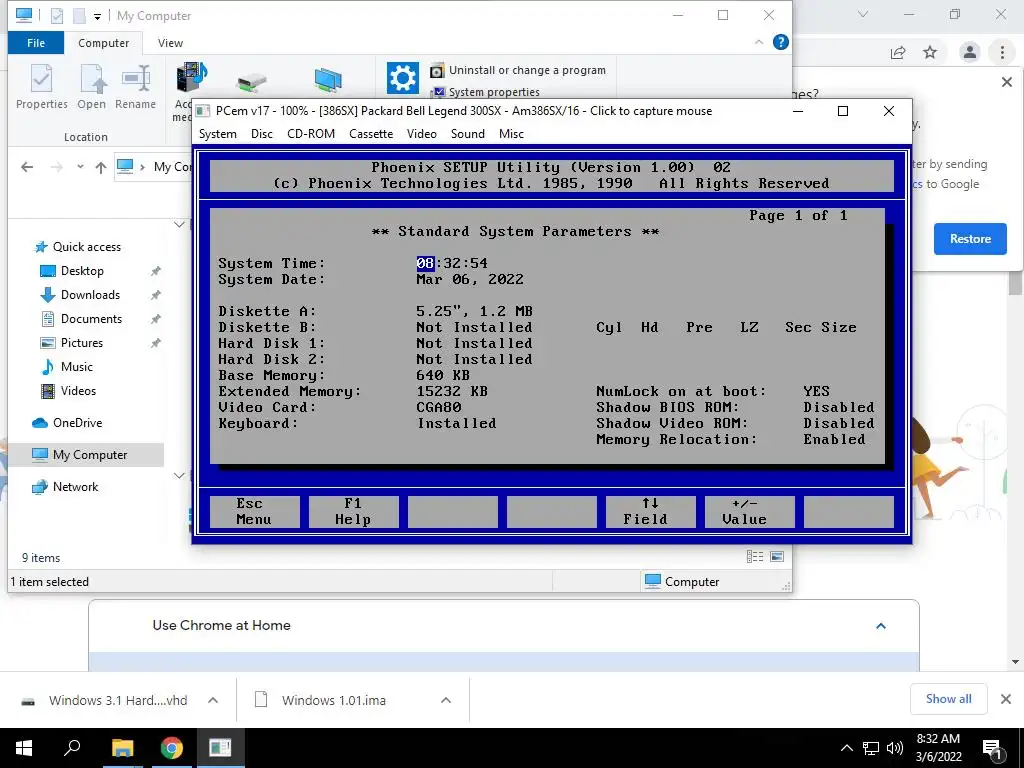Screen dimensions: 1024x768
Task: Dismiss the Chrome restore popup
Action: pyautogui.click(x=1006, y=82)
